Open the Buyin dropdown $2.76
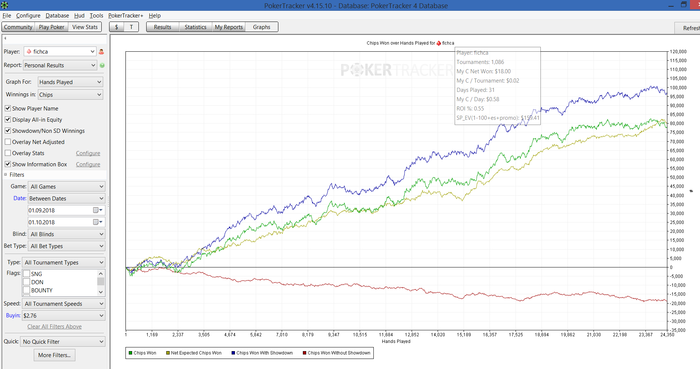Screen dimensions: 700x369 pyautogui.click(x=64, y=315)
